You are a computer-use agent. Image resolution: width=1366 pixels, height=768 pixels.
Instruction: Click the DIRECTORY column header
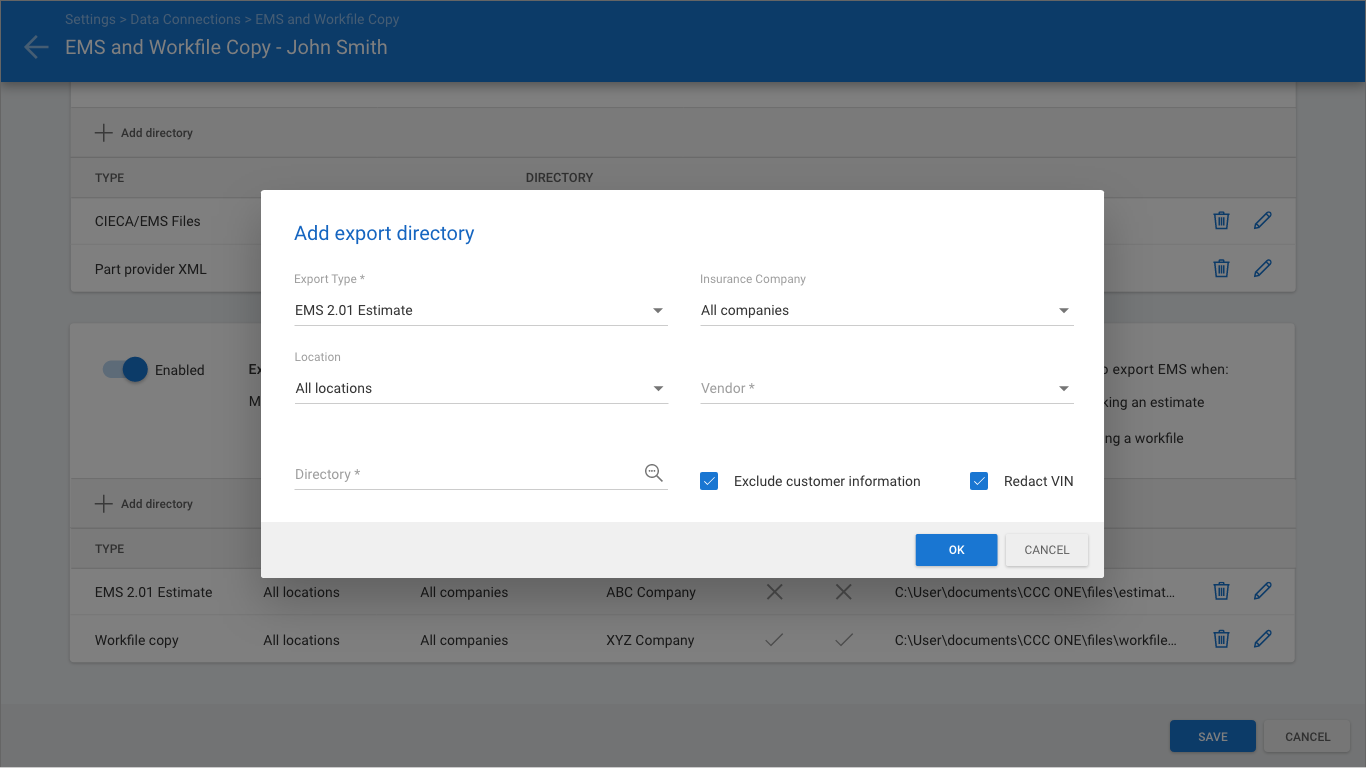(560, 178)
